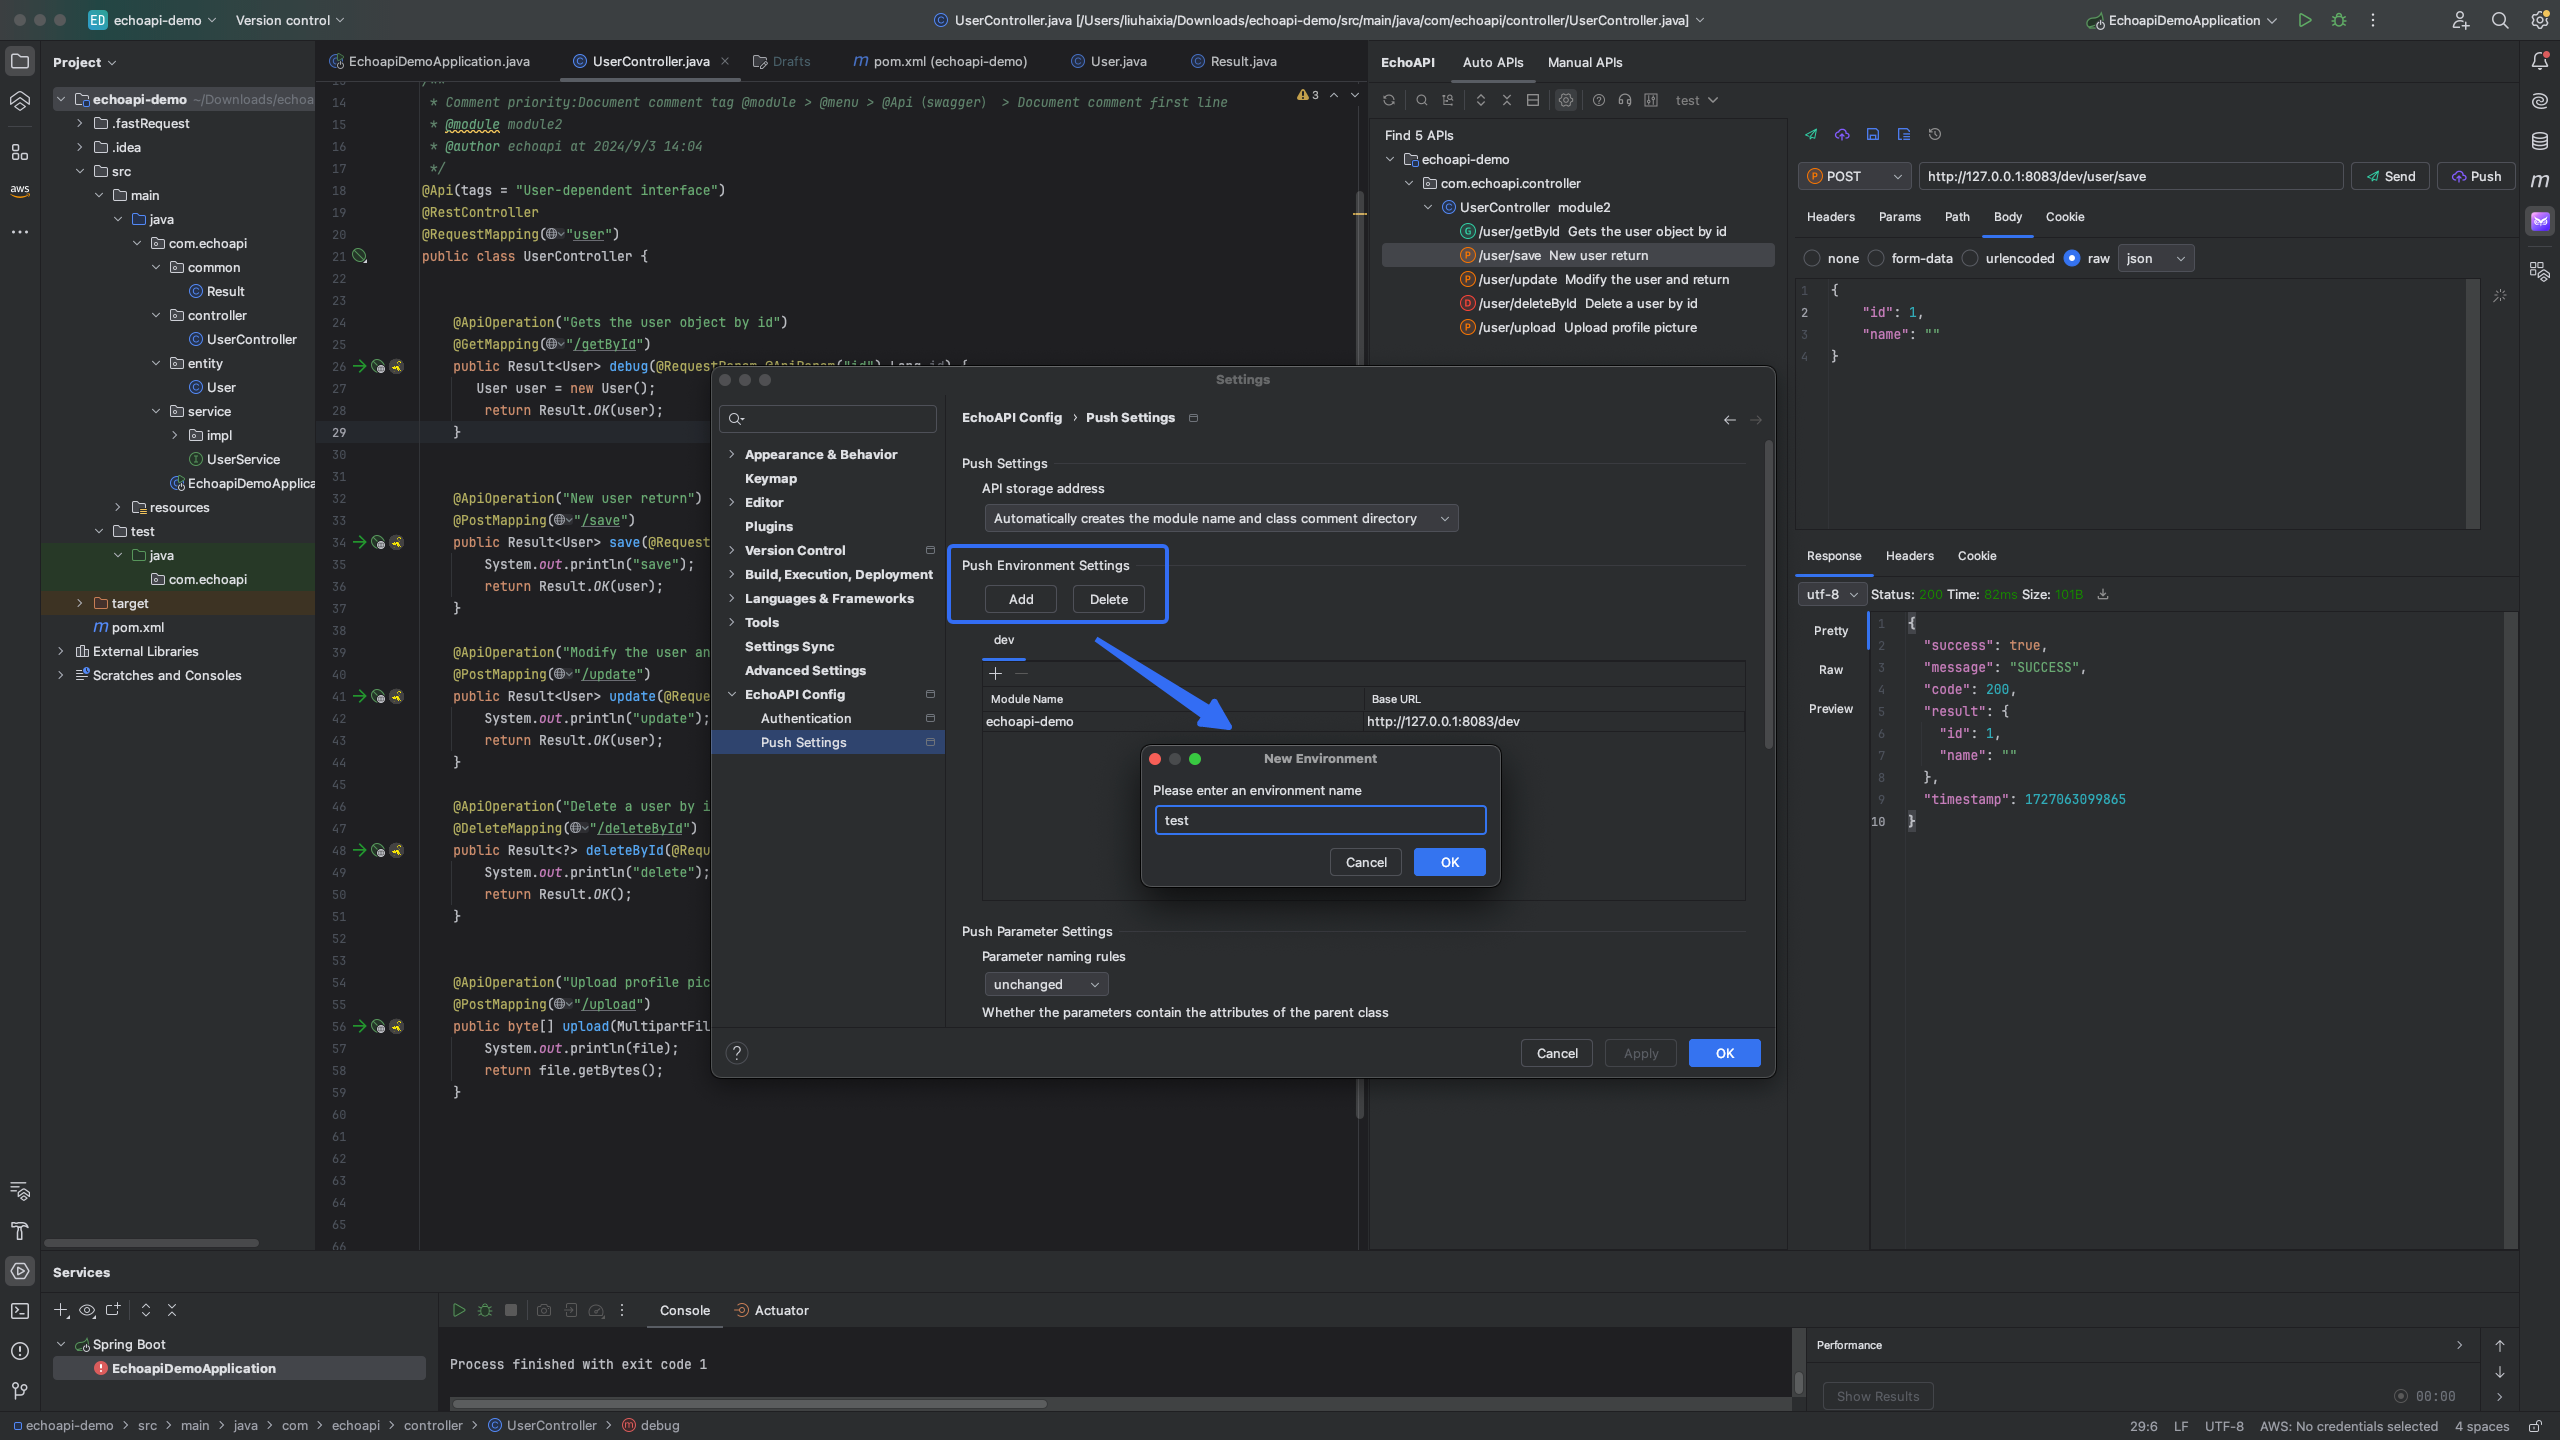
Task: Open the Git tool window icon
Action: (x=20, y=1391)
